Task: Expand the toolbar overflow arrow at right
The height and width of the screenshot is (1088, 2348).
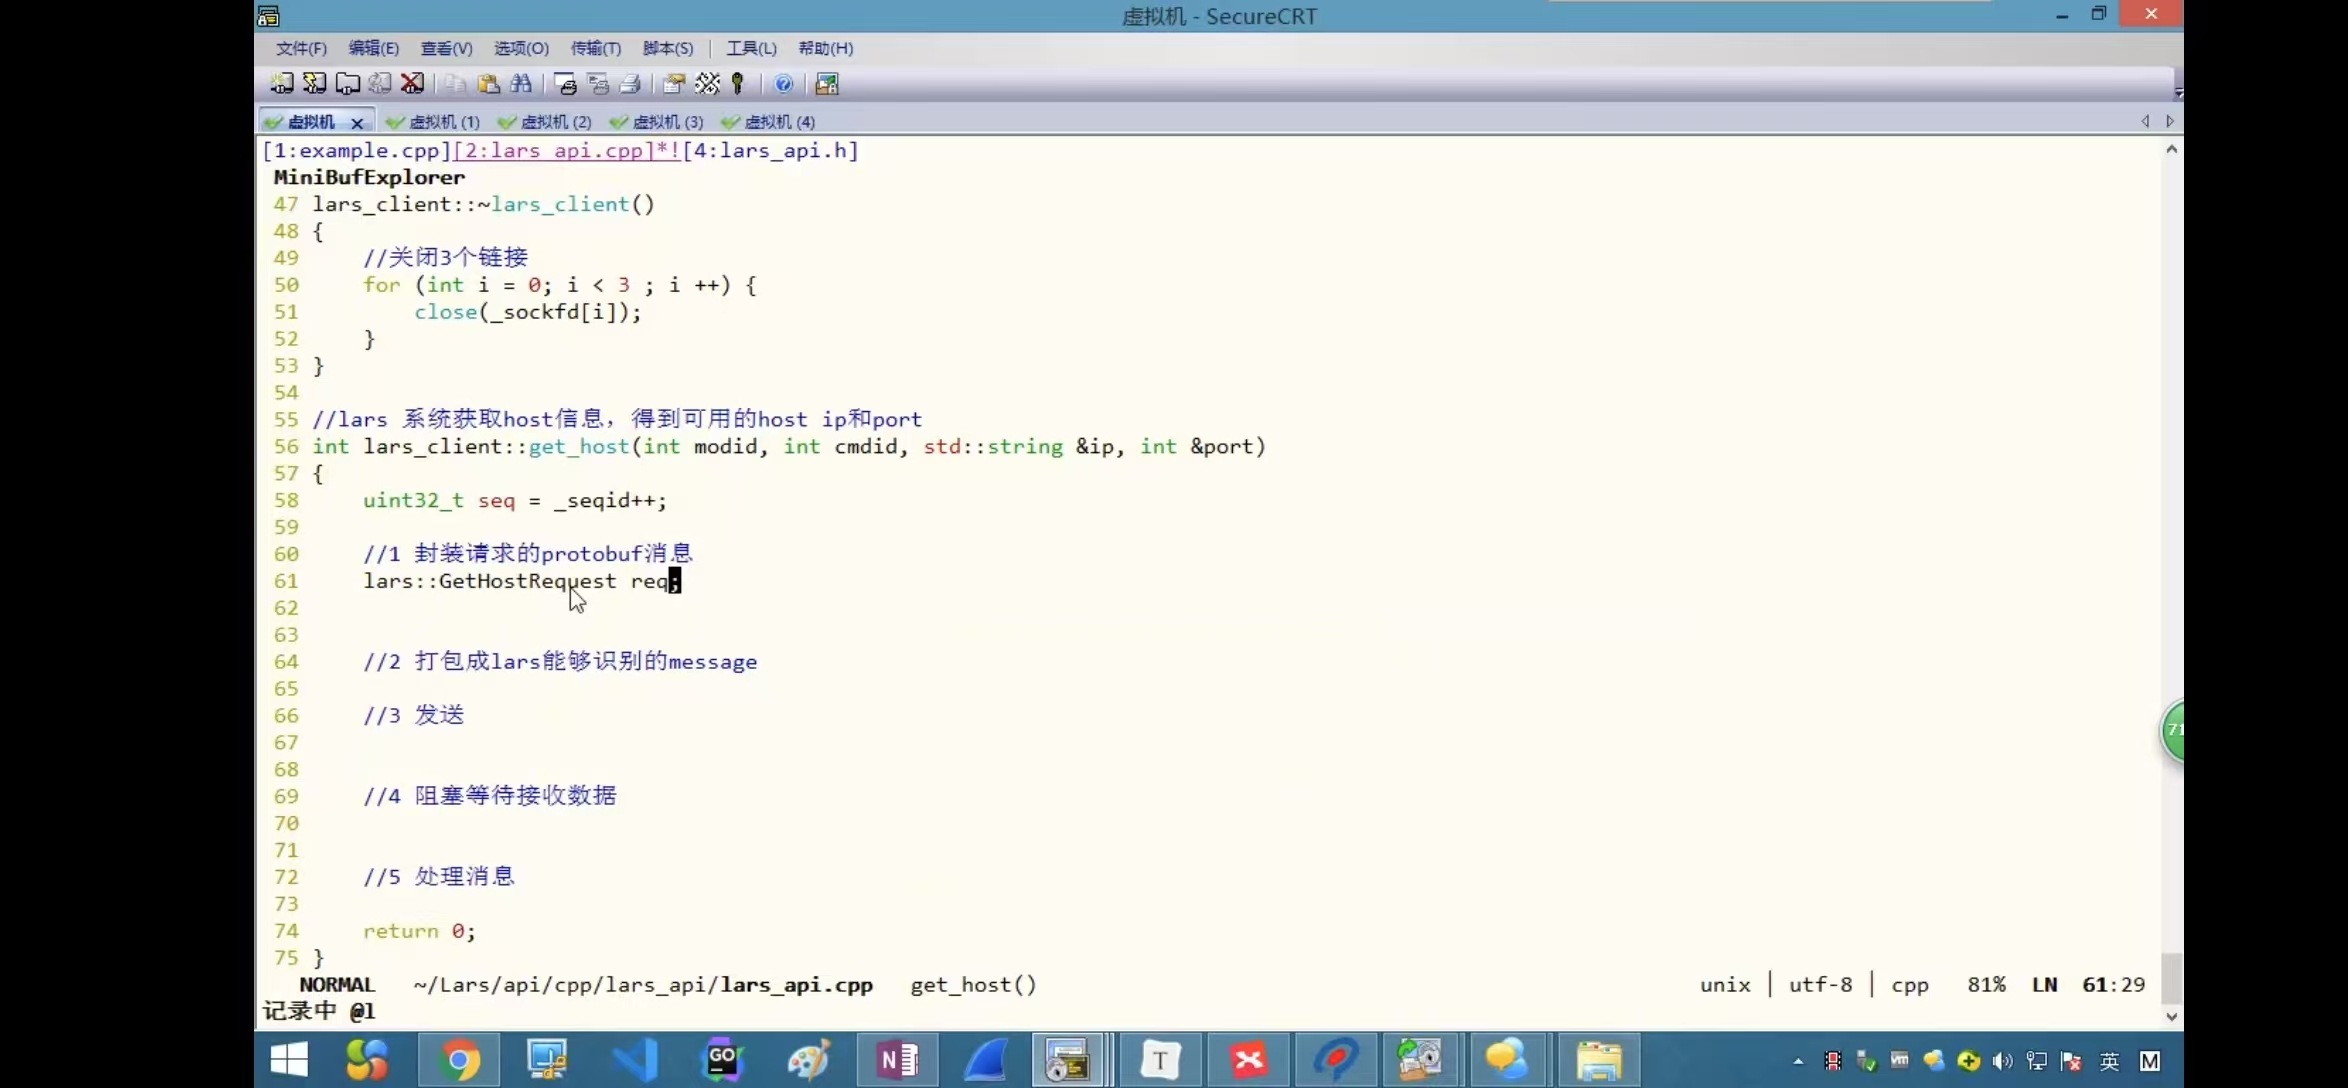Action: [x=2177, y=91]
